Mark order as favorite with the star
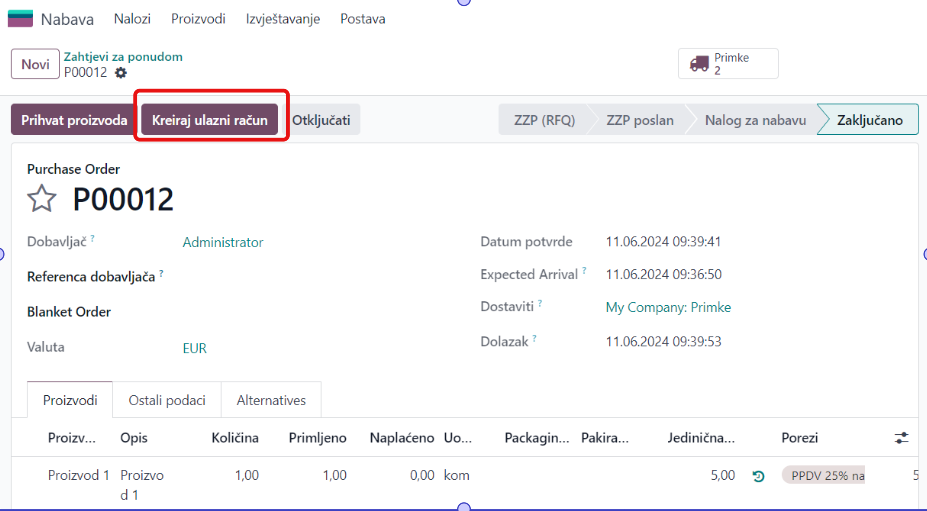Viewport: 927px width, 511px height. (41, 199)
